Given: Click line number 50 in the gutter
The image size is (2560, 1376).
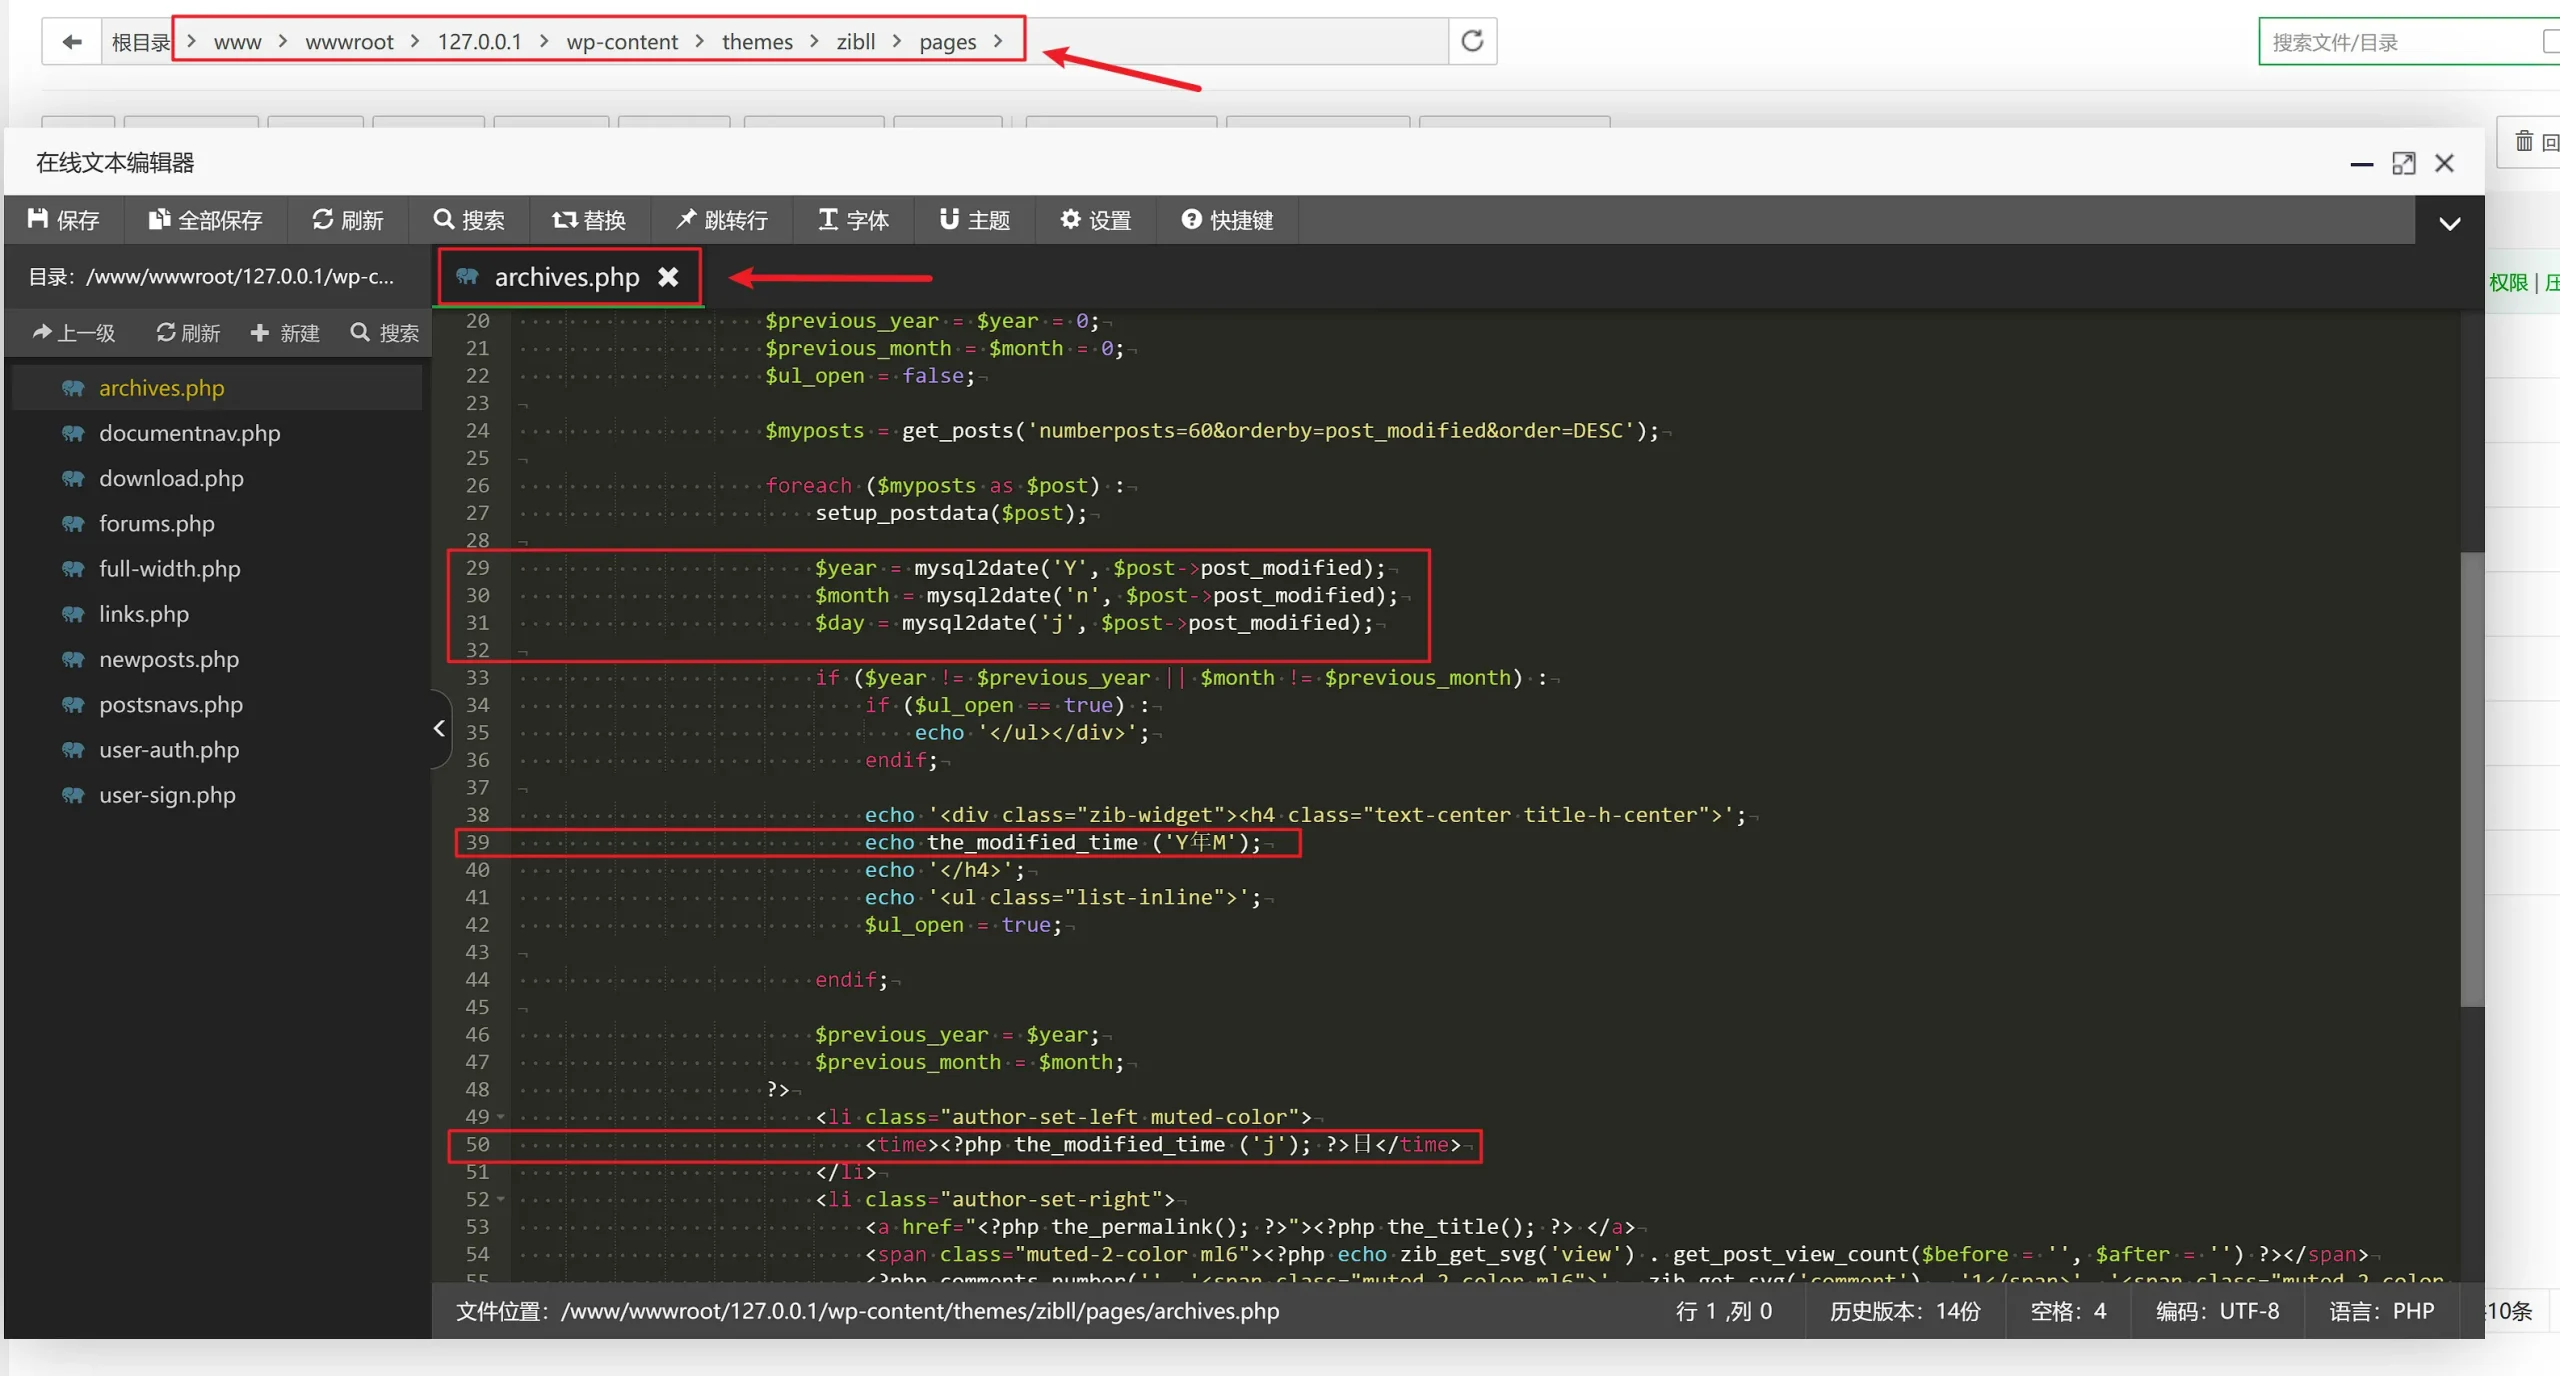Looking at the screenshot, I should 477,1144.
